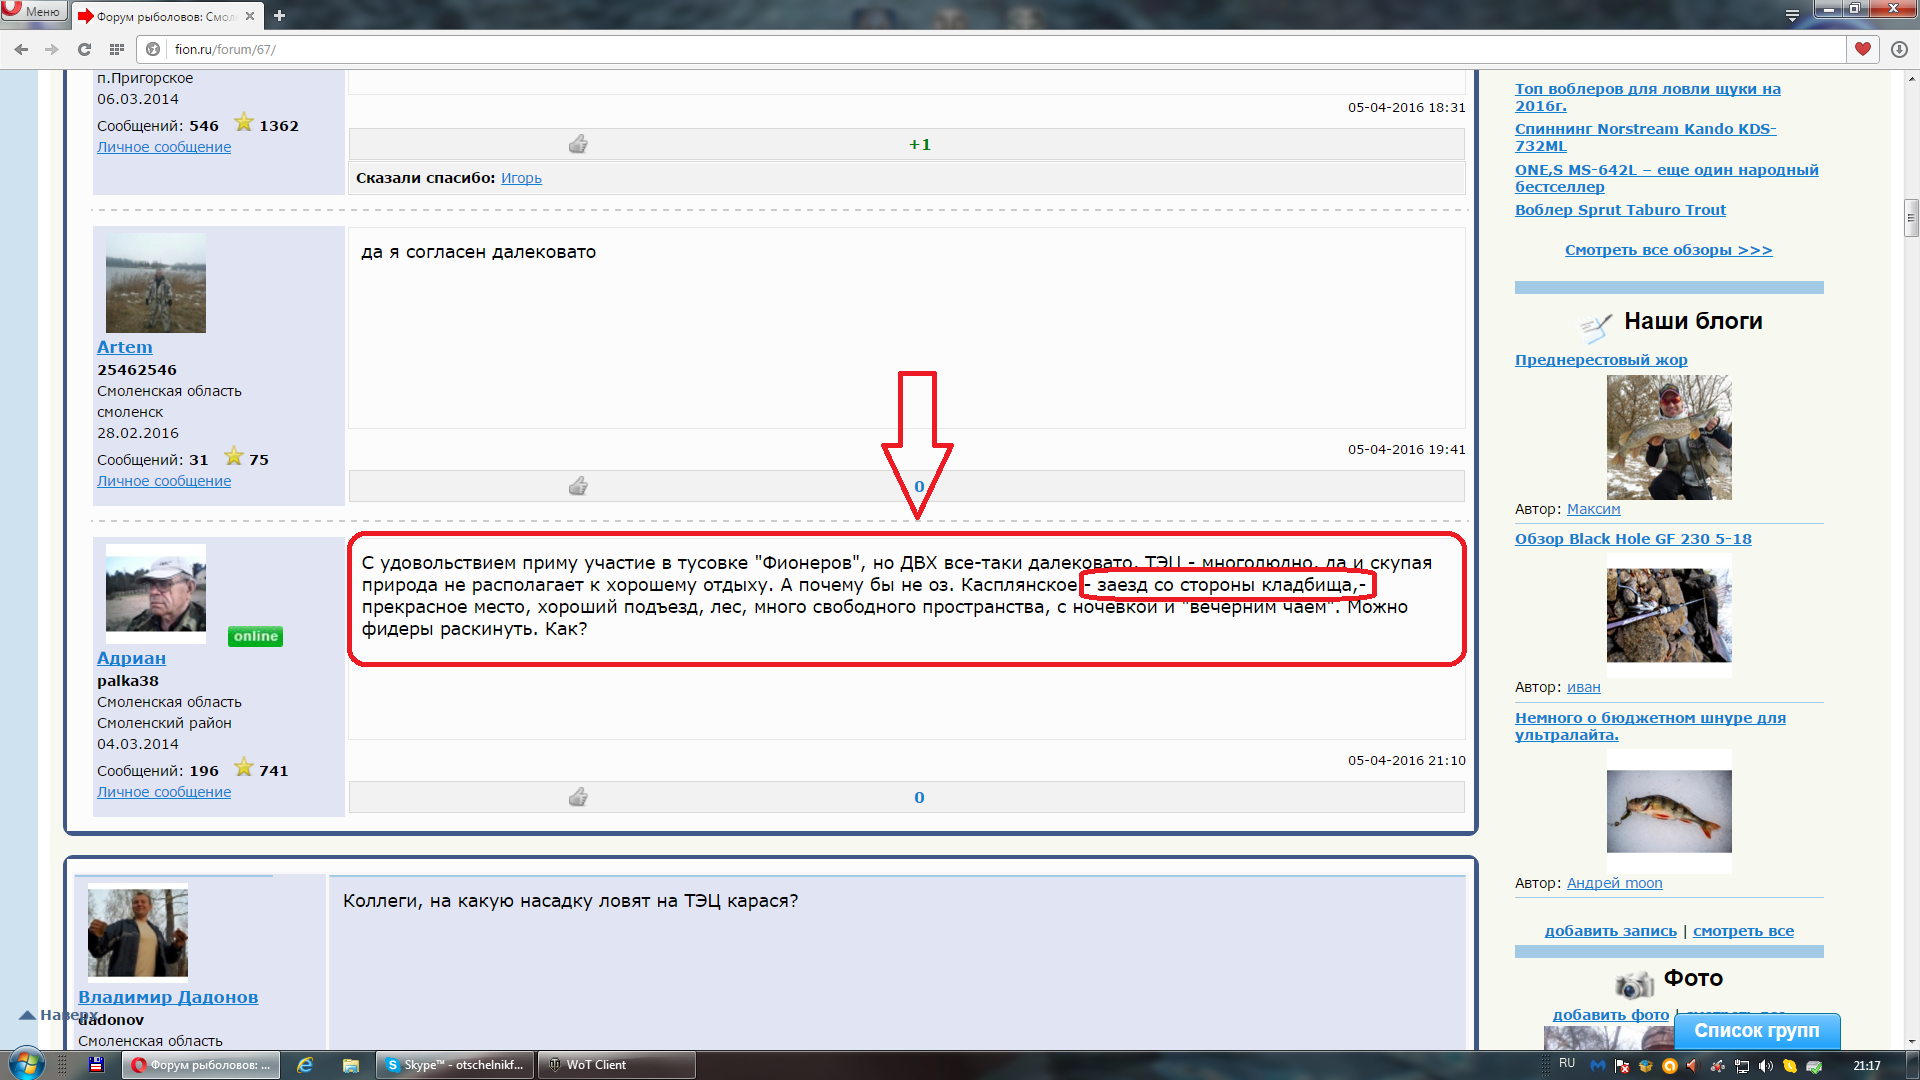Click смотреть все blogs link
This screenshot has width=1920, height=1080.
tap(1743, 931)
